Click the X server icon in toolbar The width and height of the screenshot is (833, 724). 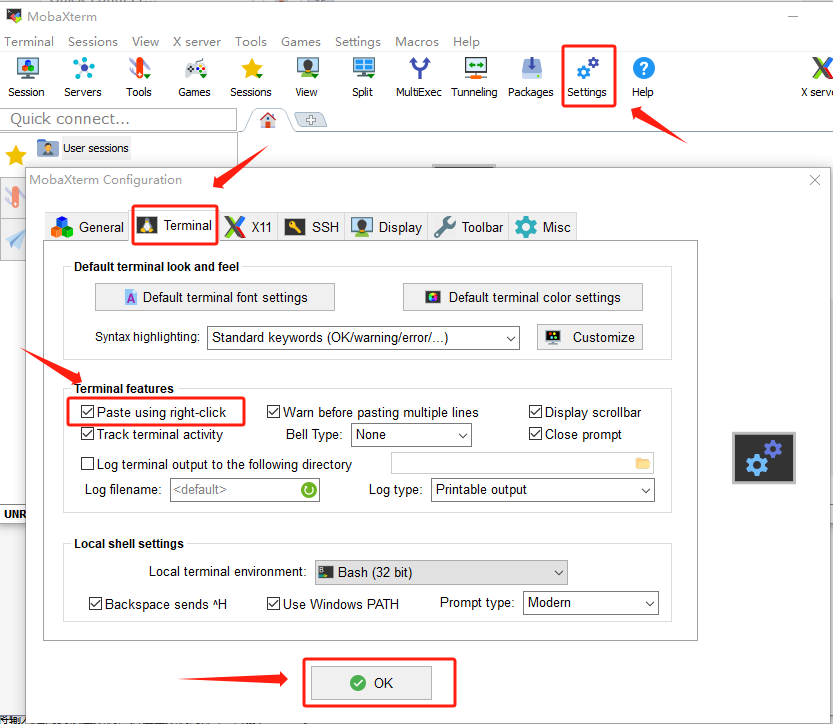coord(818,78)
